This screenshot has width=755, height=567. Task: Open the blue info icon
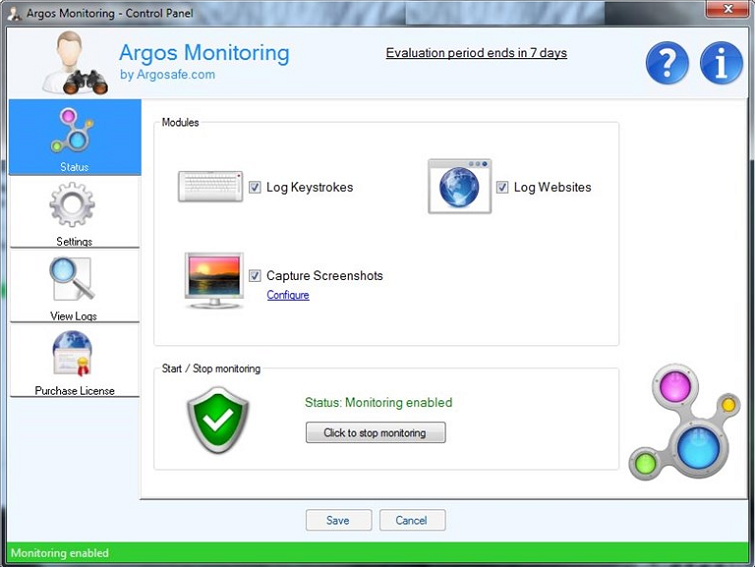[x=721, y=64]
